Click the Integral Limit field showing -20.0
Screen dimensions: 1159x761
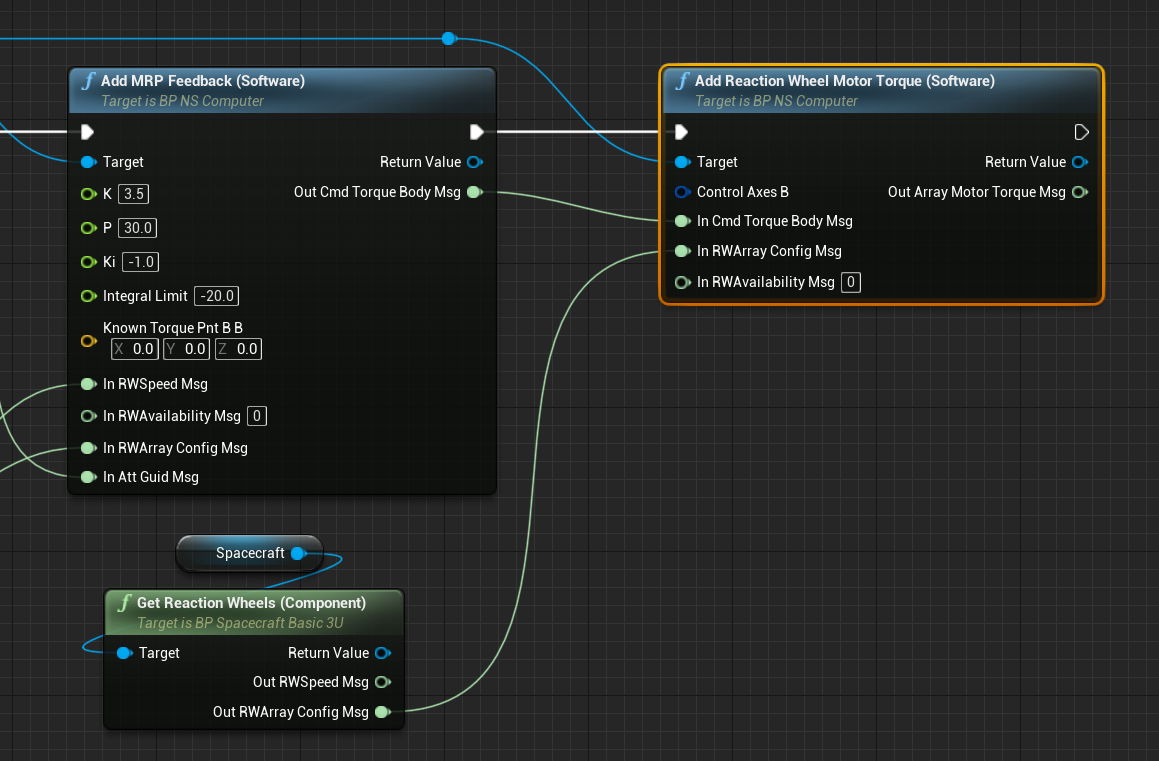click(216, 296)
